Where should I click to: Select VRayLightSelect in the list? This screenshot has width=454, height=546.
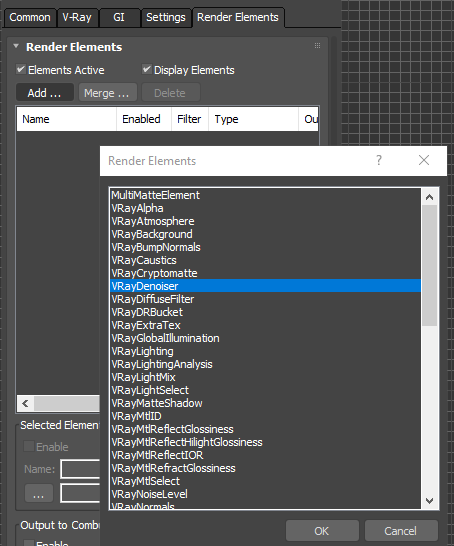265,390
